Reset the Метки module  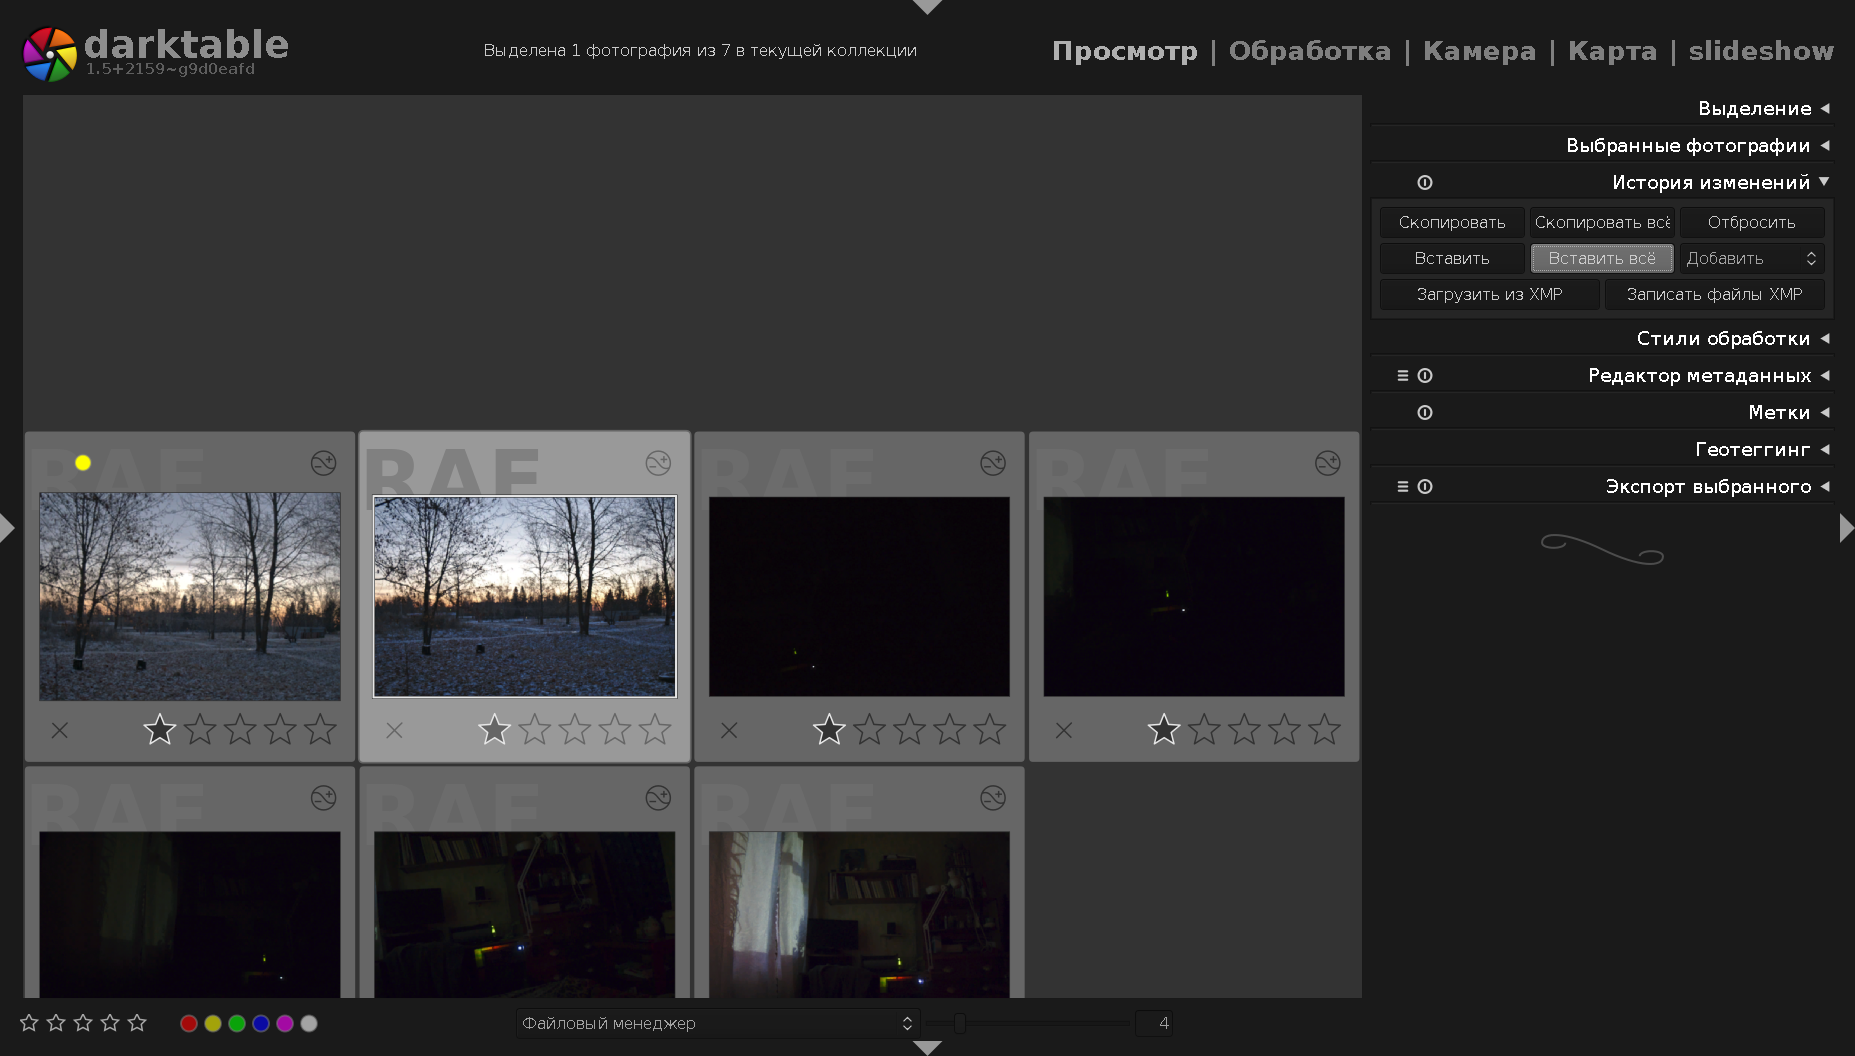1425,412
